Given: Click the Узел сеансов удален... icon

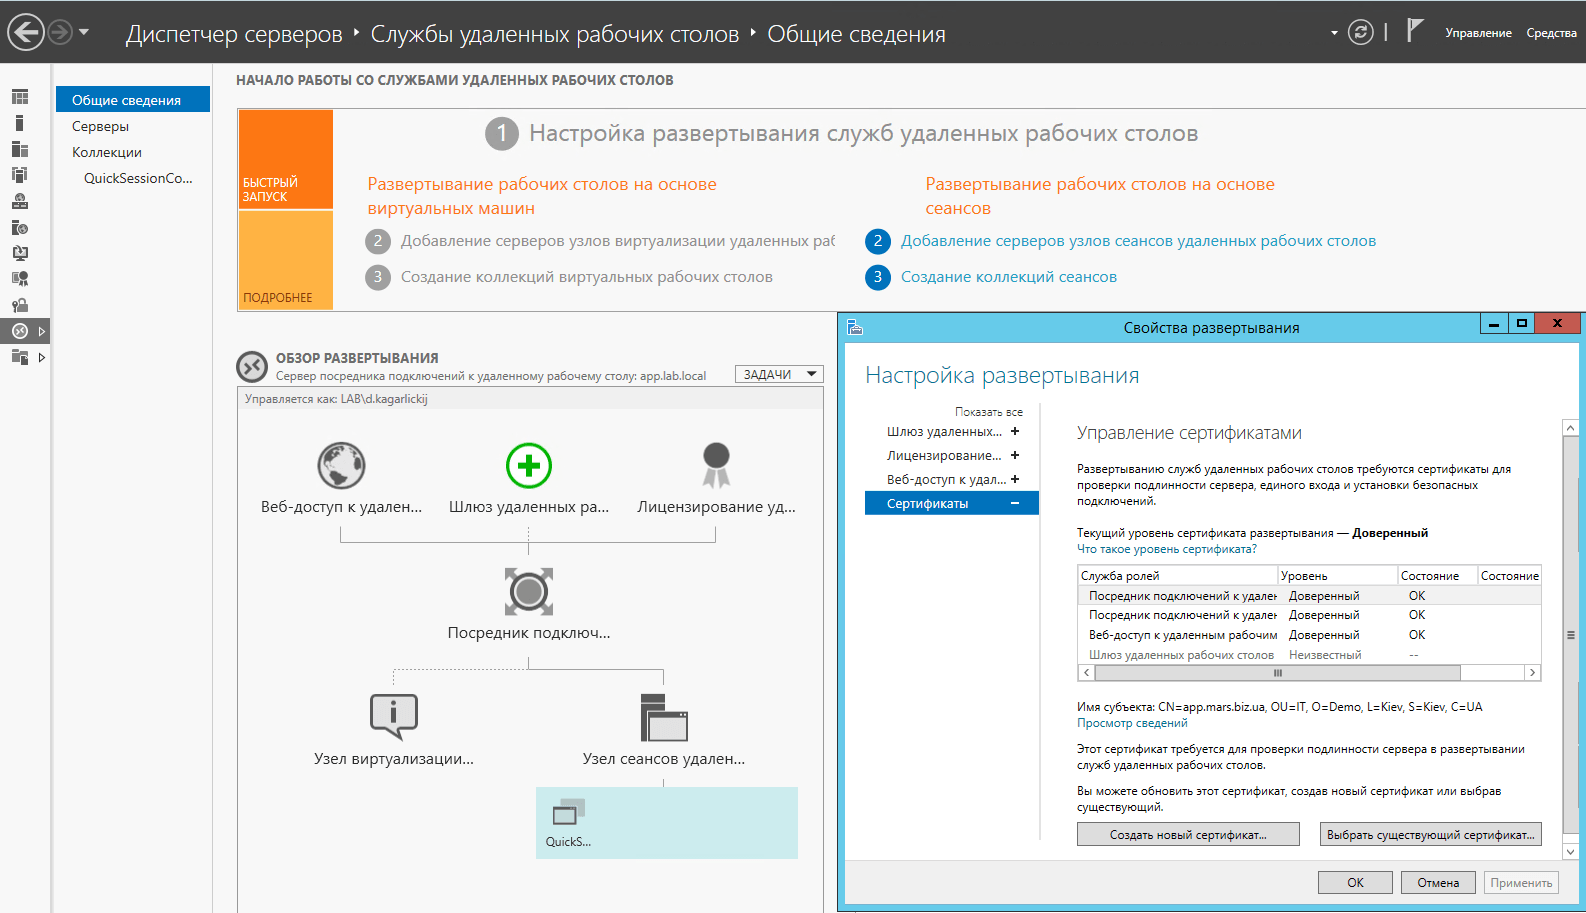Looking at the screenshot, I should (664, 717).
